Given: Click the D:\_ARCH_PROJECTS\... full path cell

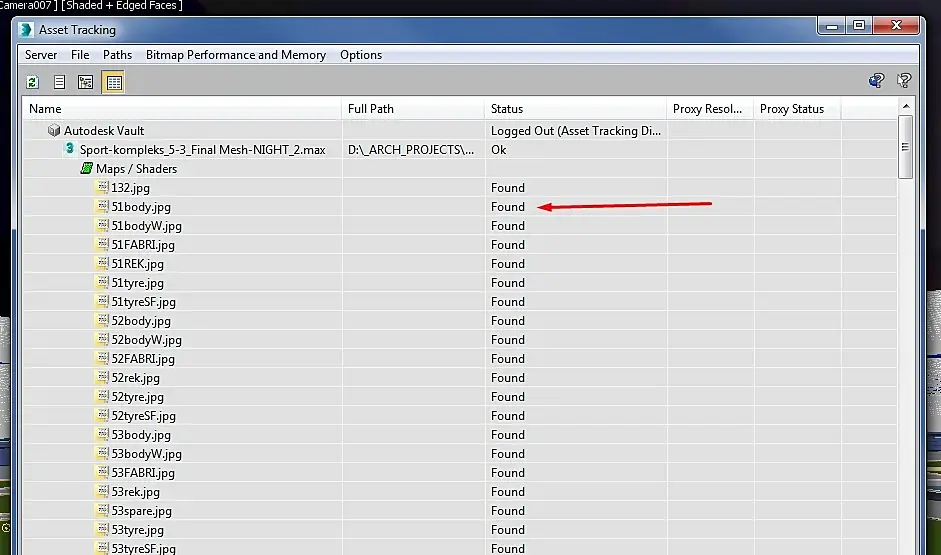Looking at the screenshot, I should click(x=411, y=149).
